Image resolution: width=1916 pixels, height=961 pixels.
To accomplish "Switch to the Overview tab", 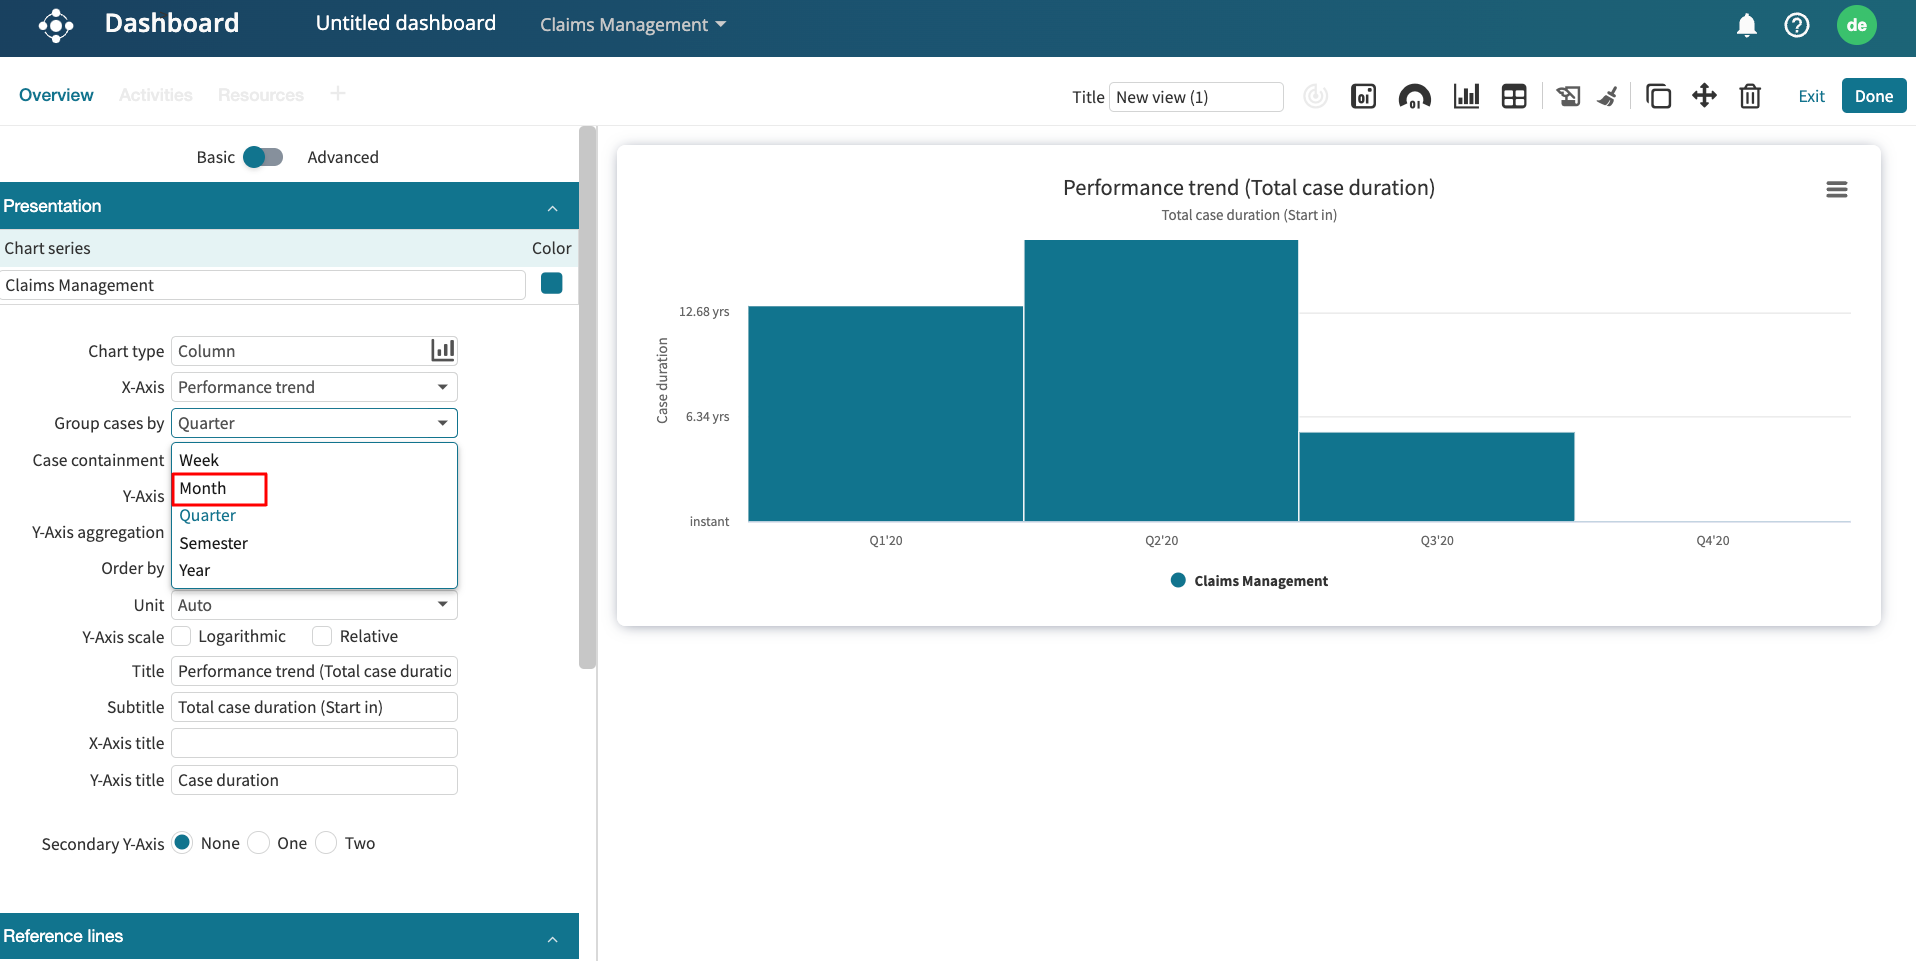I will [x=56, y=95].
